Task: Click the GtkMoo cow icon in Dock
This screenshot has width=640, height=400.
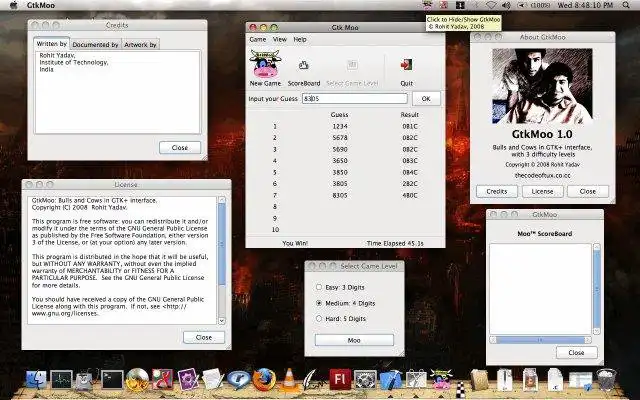Action: (x=441, y=379)
